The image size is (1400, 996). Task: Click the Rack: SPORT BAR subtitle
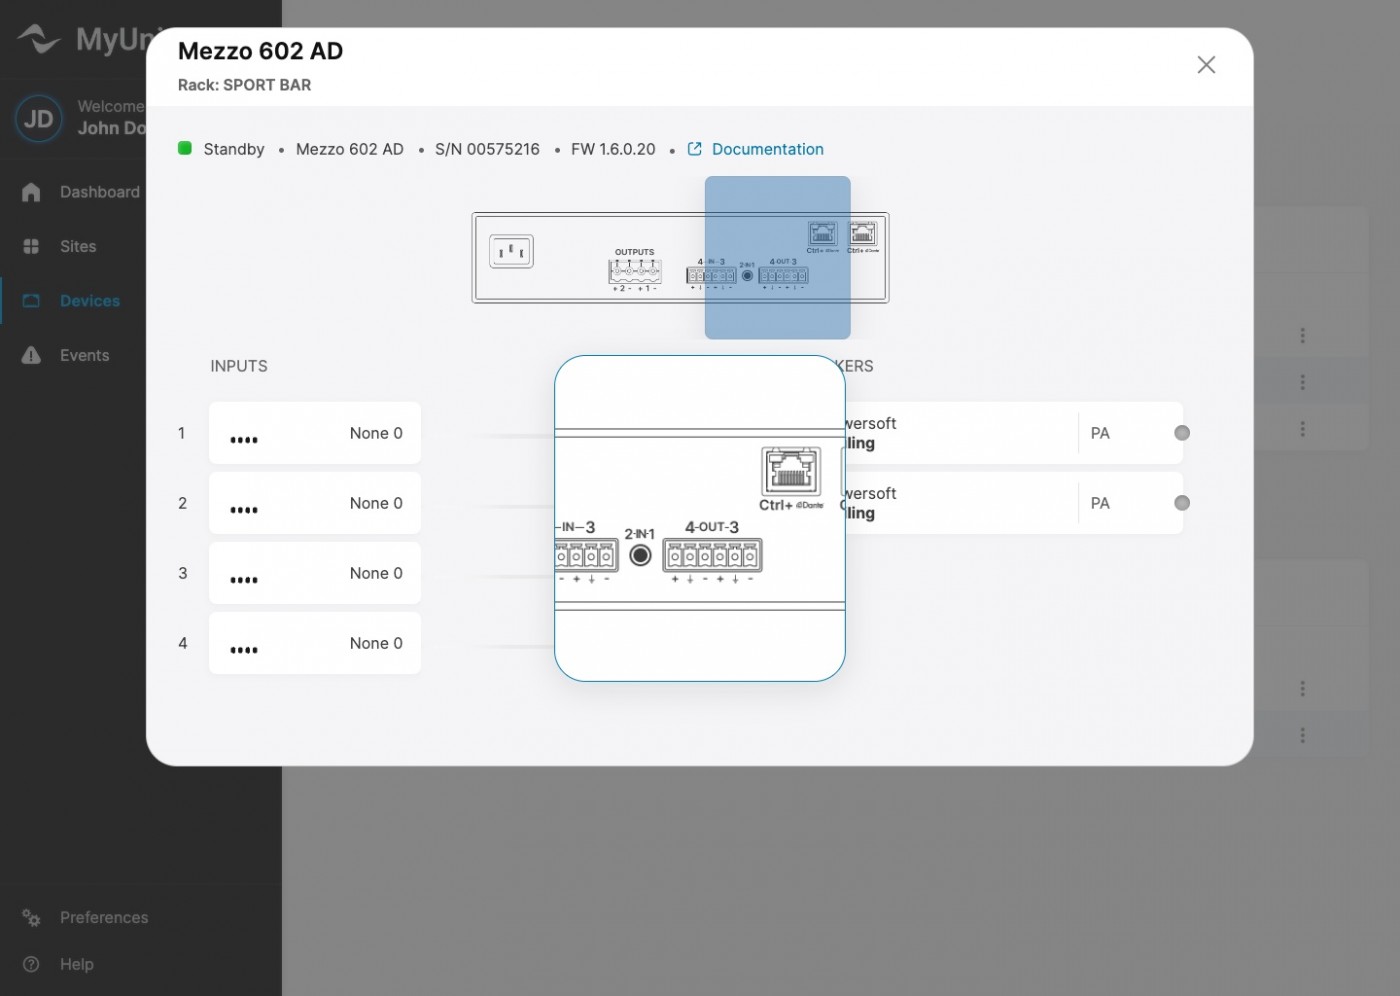click(244, 85)
